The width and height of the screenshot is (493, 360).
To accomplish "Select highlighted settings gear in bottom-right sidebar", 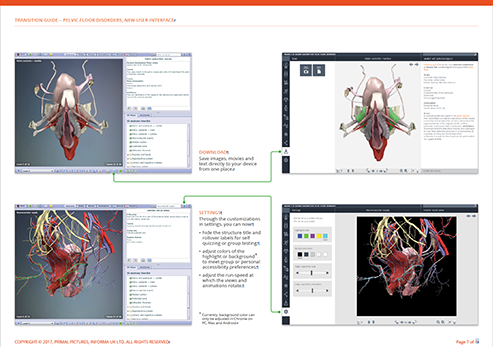I will click(x=286, y=312).
